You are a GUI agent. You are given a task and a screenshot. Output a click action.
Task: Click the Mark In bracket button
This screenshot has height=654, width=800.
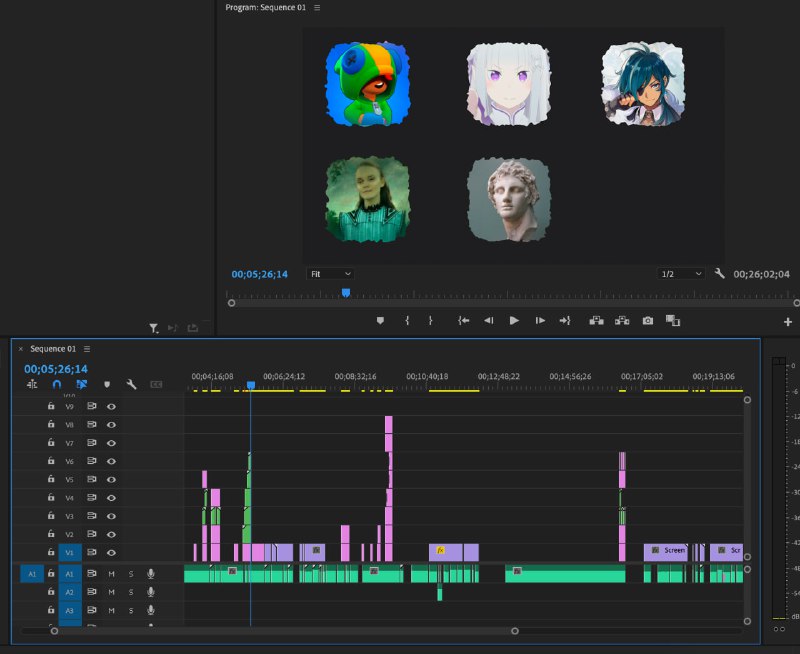click(x=407, y=320)
